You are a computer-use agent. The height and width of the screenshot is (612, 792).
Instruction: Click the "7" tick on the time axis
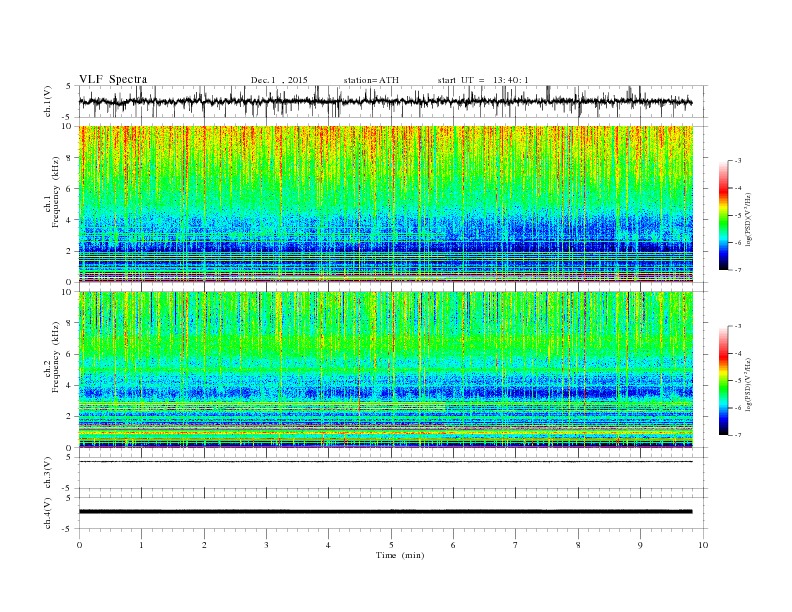(x=516, y=545)
